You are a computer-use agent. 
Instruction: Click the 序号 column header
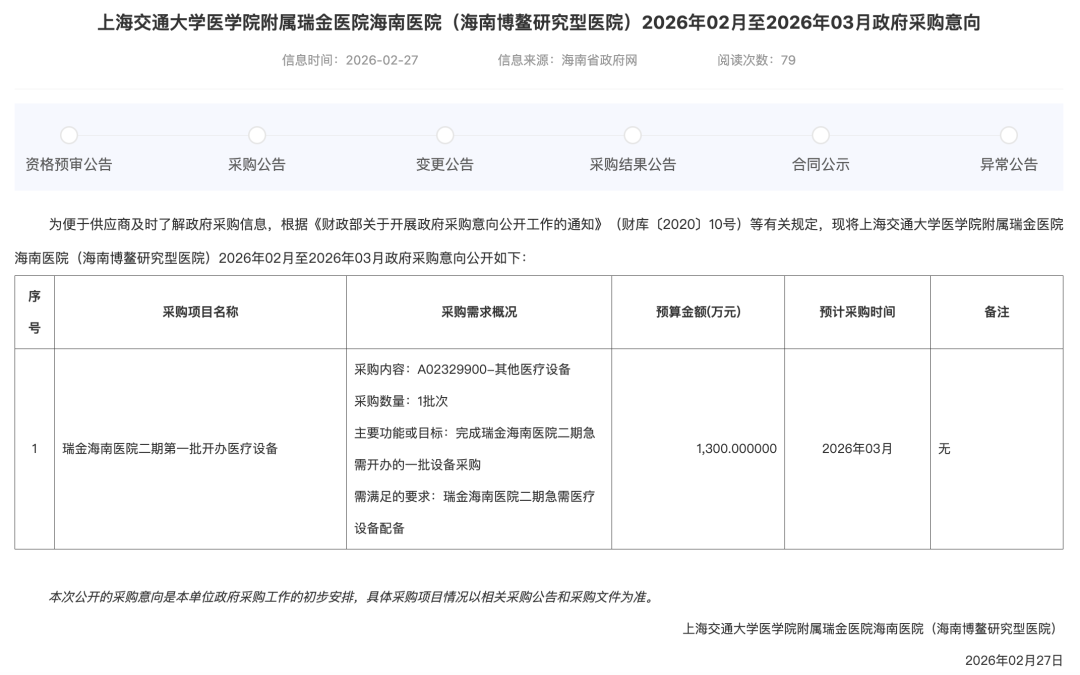34,312
